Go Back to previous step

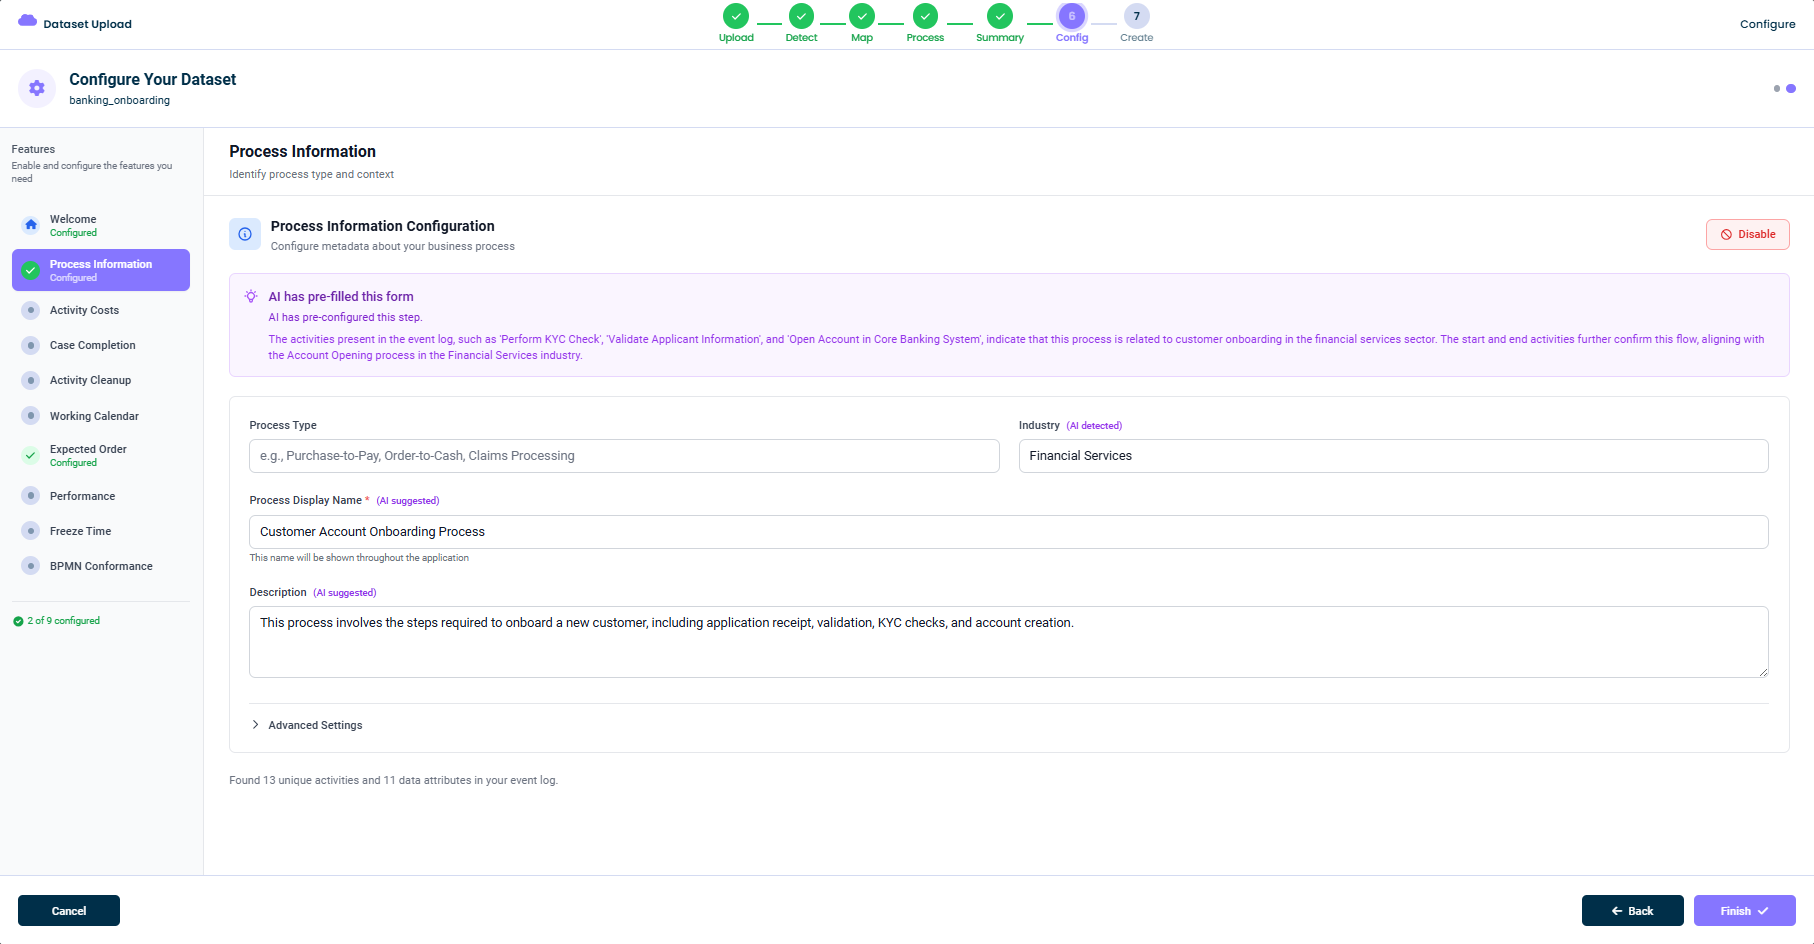(1632, 911)
